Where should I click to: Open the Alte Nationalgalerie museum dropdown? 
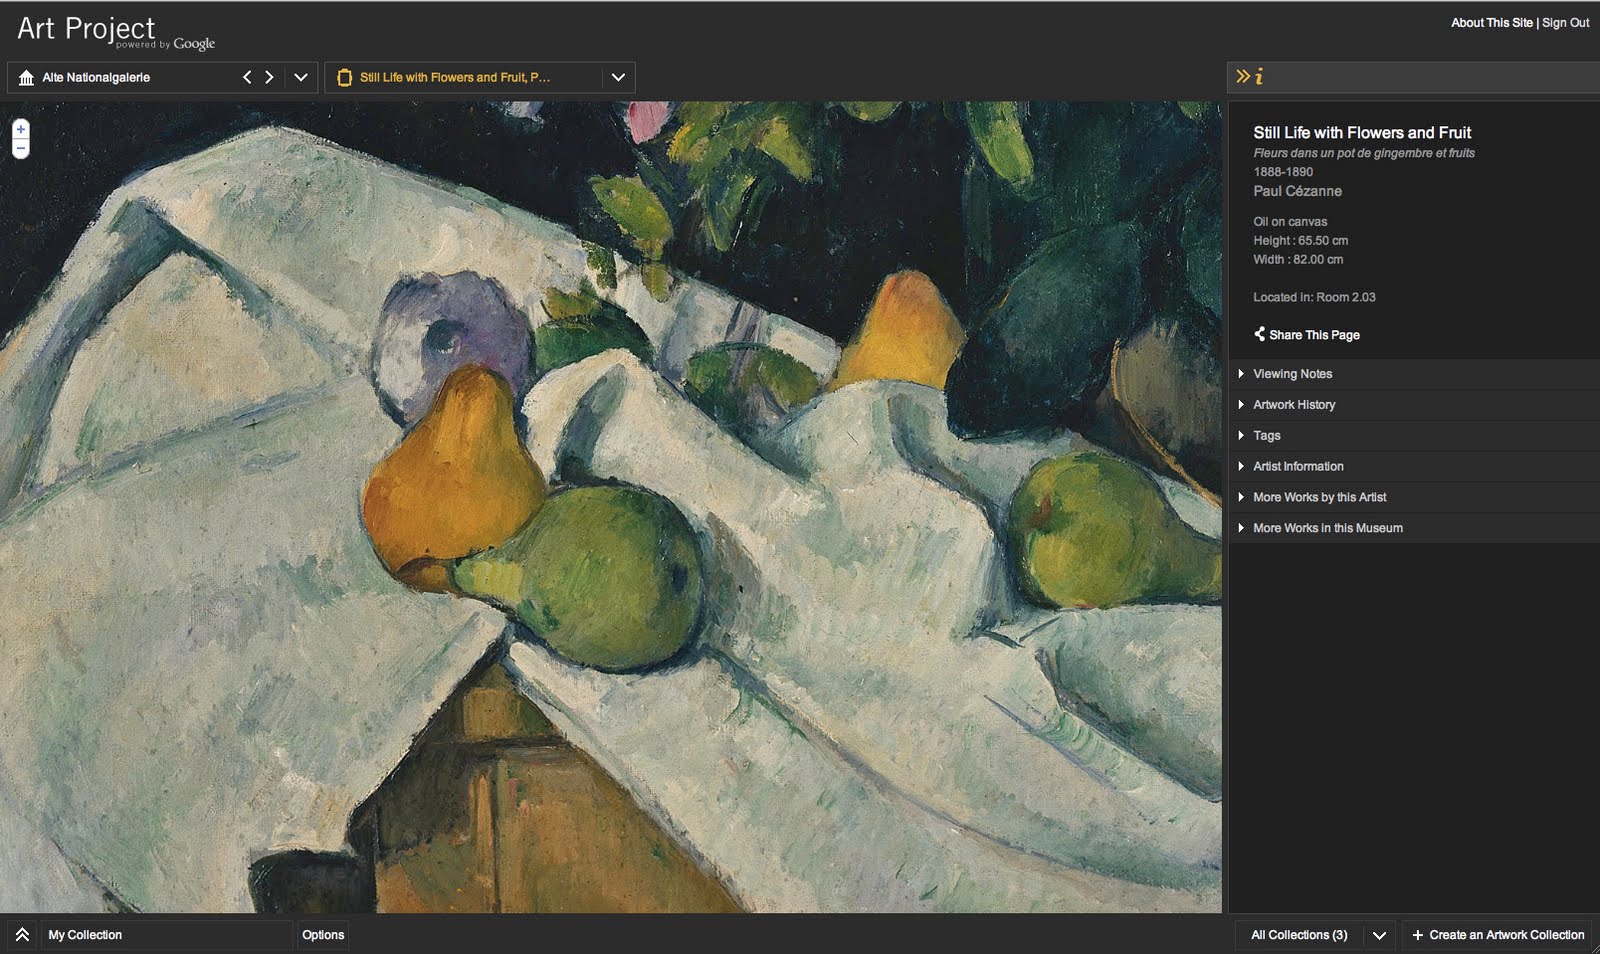pos(300,77)
